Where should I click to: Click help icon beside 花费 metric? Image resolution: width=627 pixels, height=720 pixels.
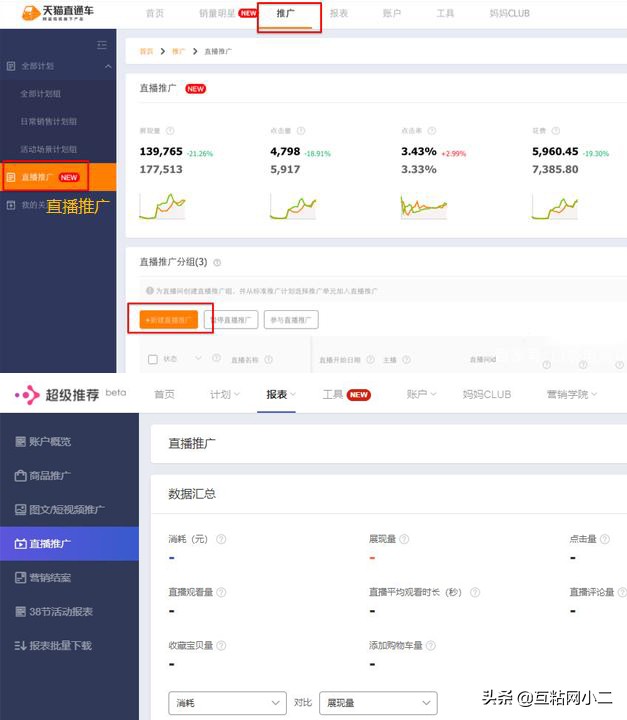point(556,131)
